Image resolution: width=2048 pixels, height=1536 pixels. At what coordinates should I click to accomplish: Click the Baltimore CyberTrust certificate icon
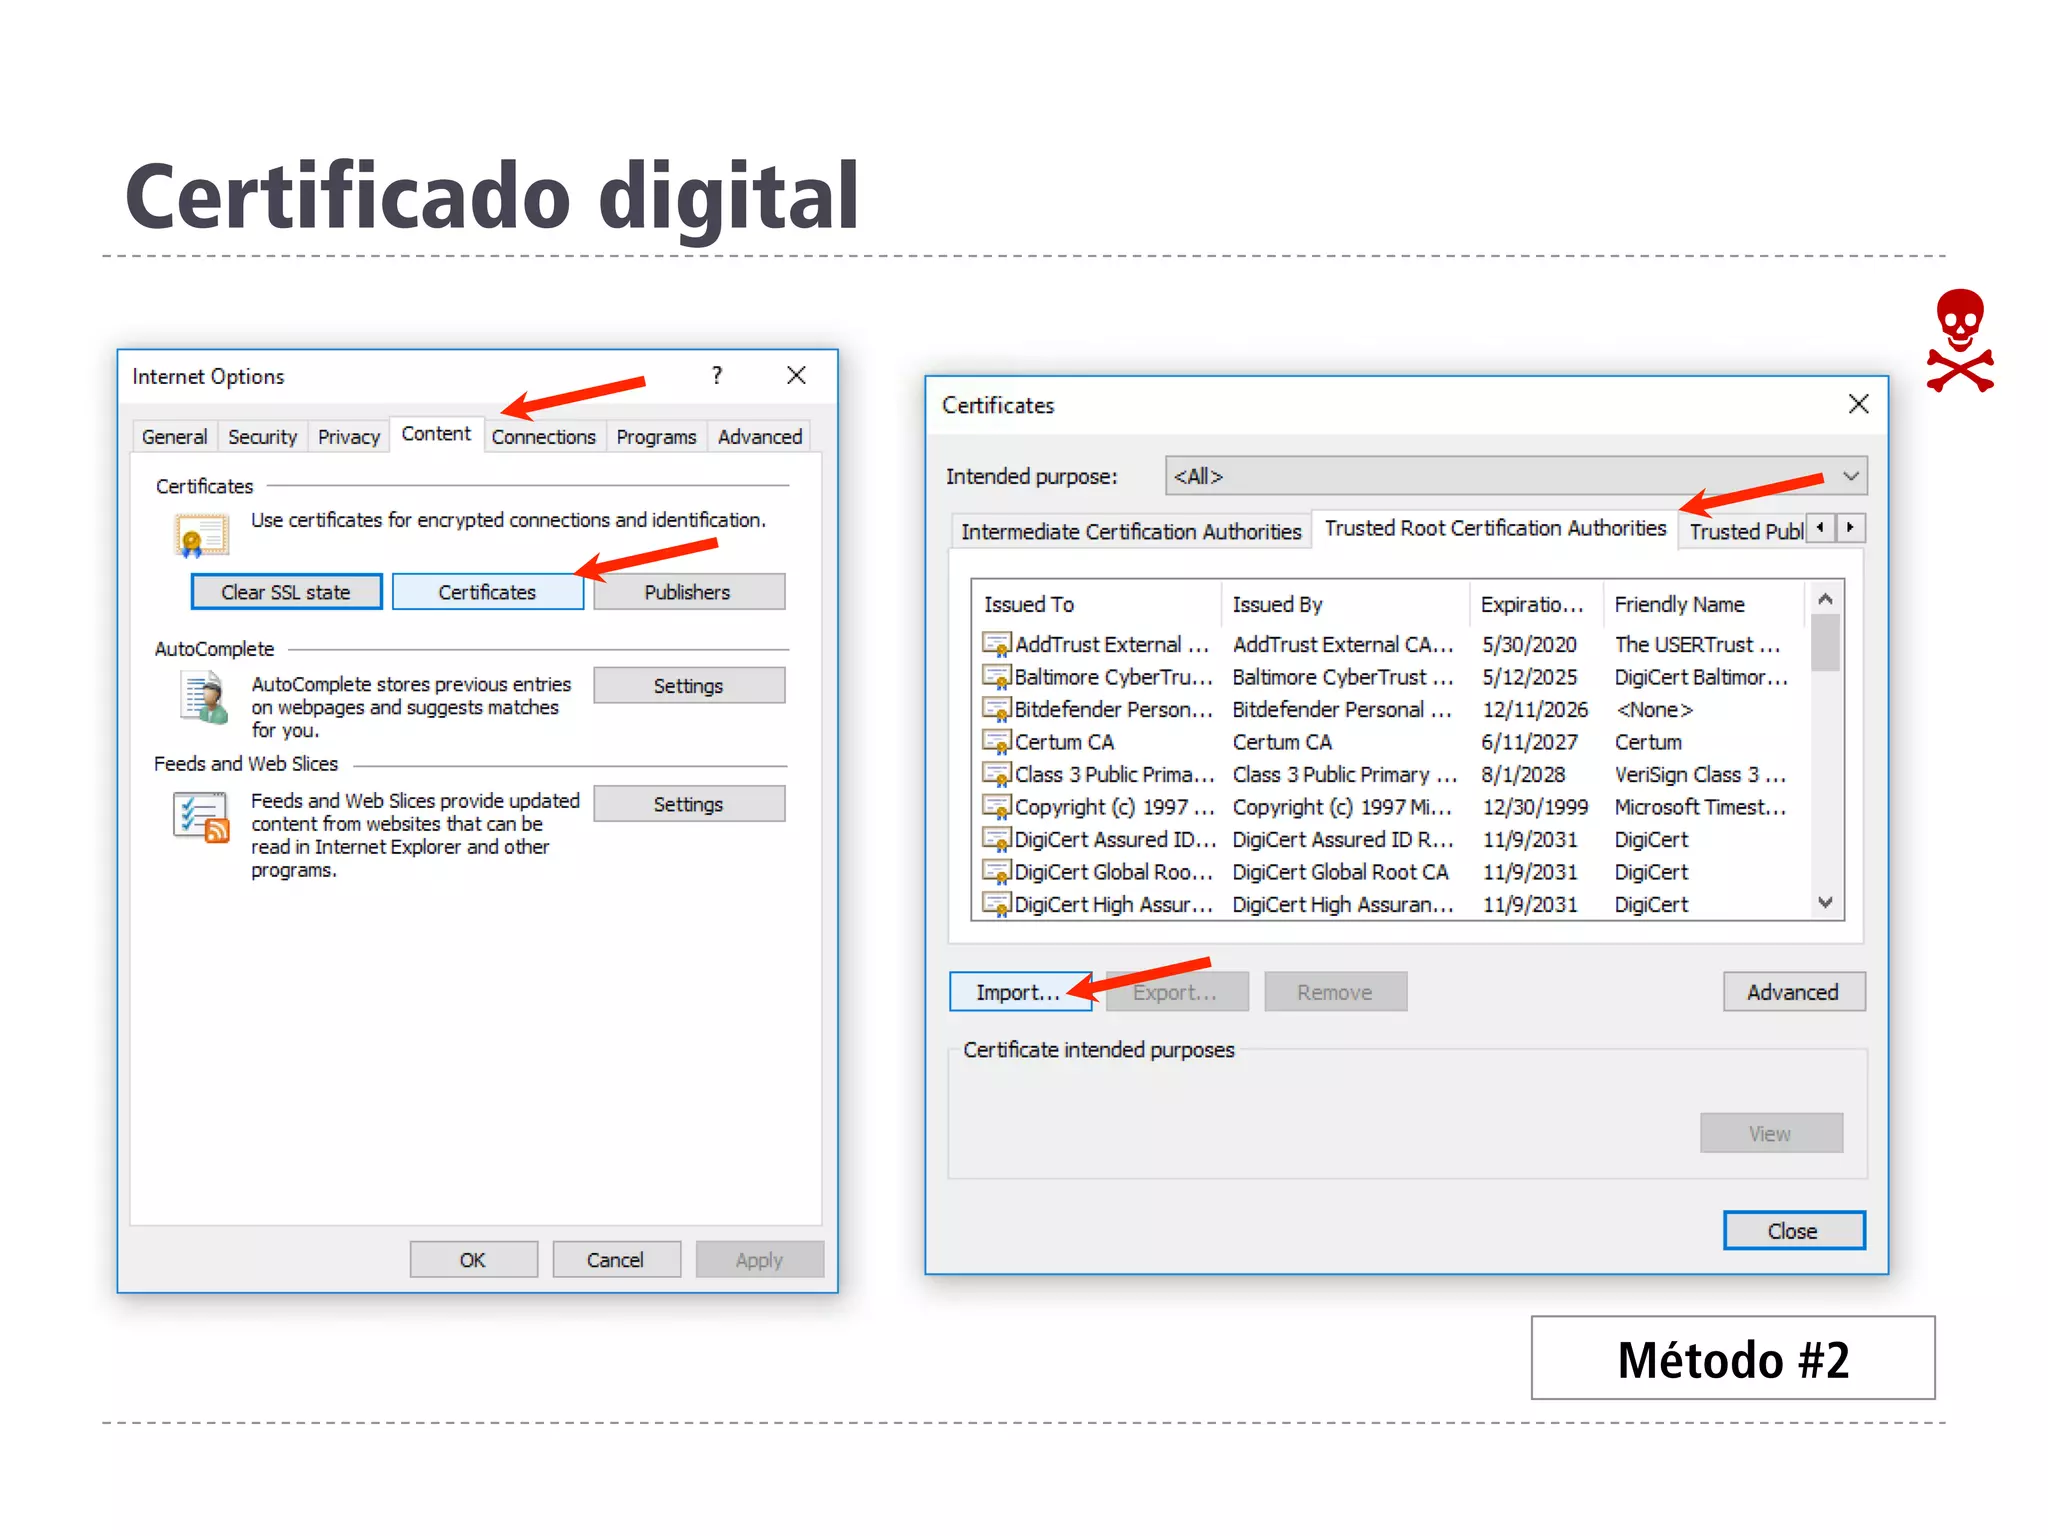(x=996, y=677)
